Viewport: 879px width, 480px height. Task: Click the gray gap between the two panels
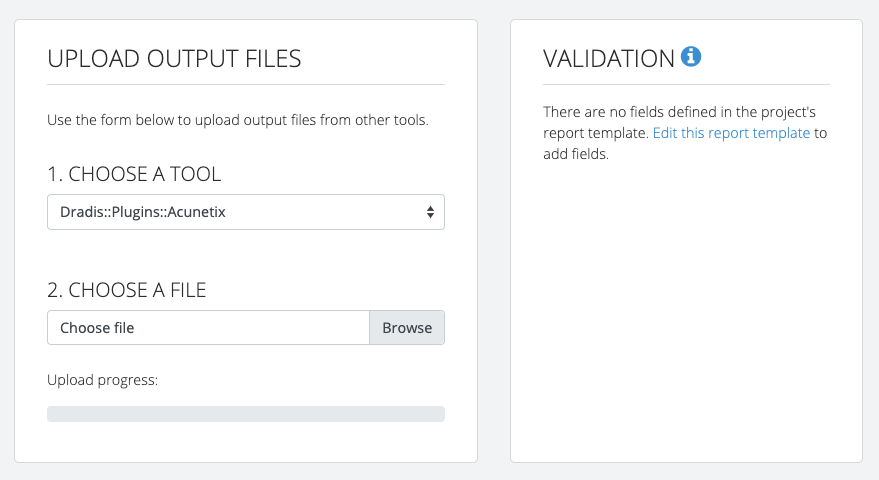494,241
